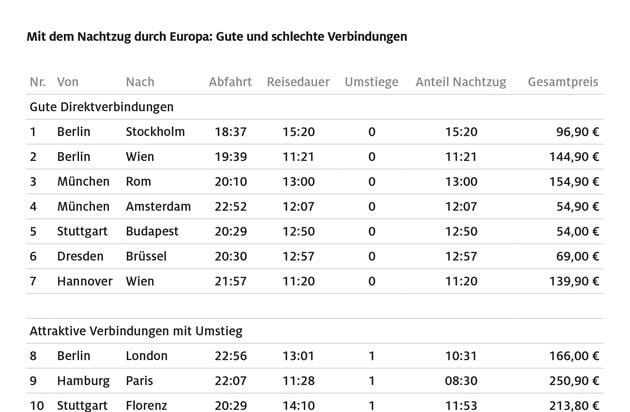This screenshot has height=412, width=630.
Task: Select the Dresden origin cell
Action: [x=80, y=256]
